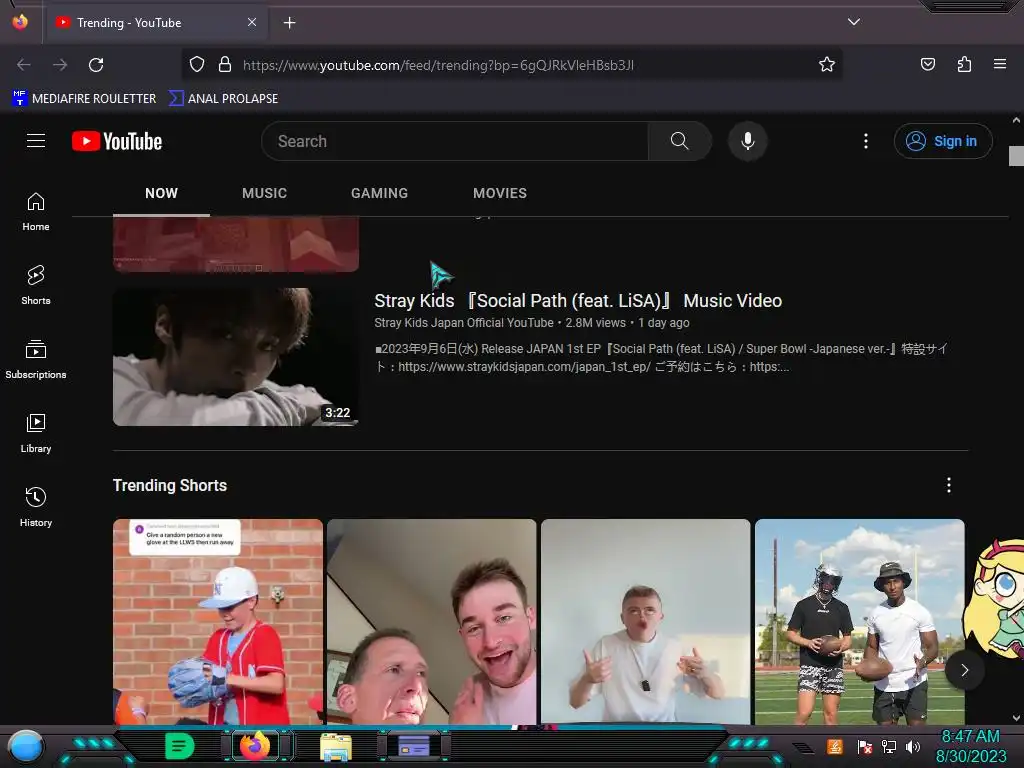
Task: Show next Trending Shorts with arrow
Action: [965, 670]
